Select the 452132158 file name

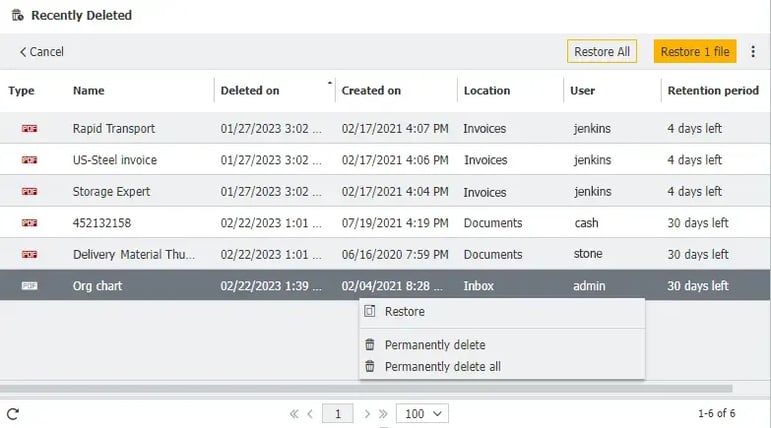click(102, 223)
